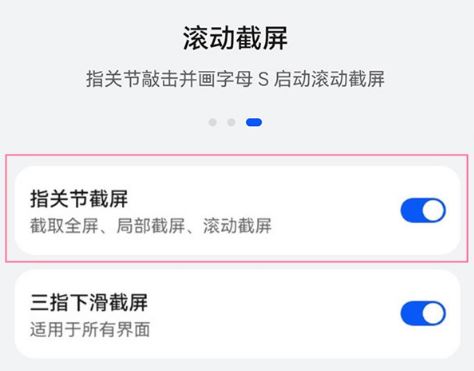Tap the first gray page indicator dot
The height and width of the screenshot is (371, 474).
coord(212,122)
